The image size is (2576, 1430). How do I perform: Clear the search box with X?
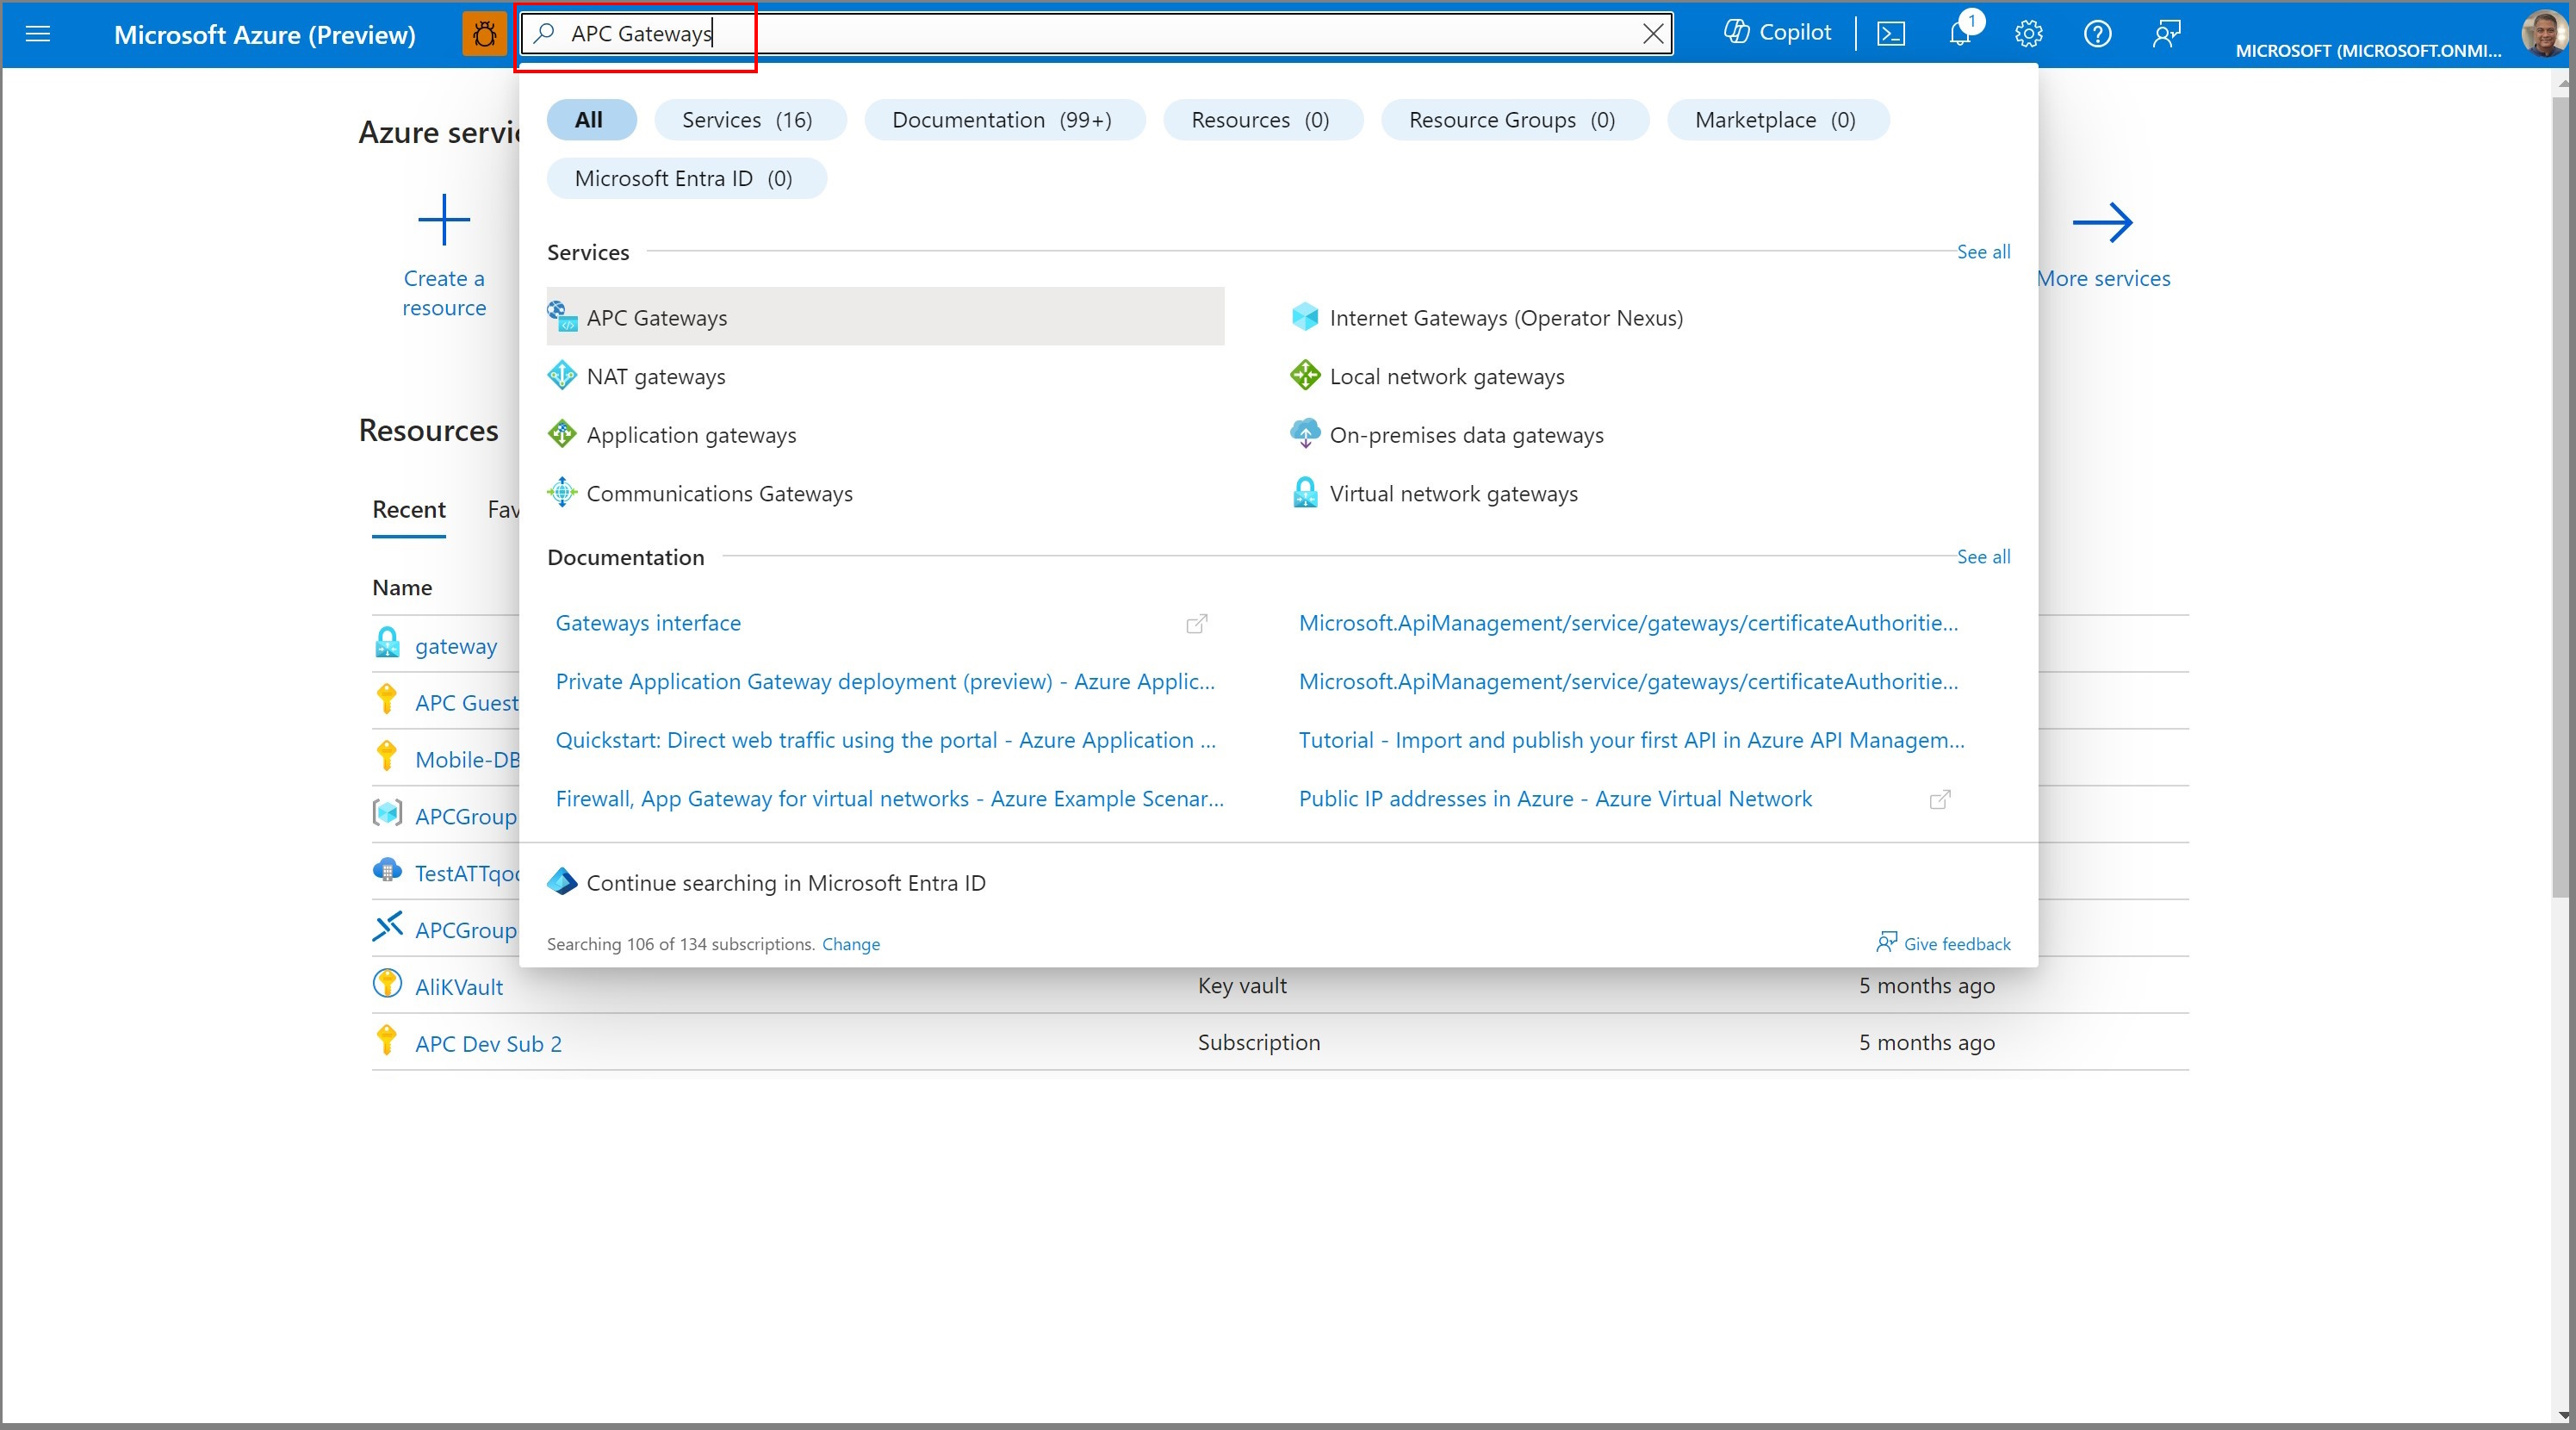[x=1653, y=34]
